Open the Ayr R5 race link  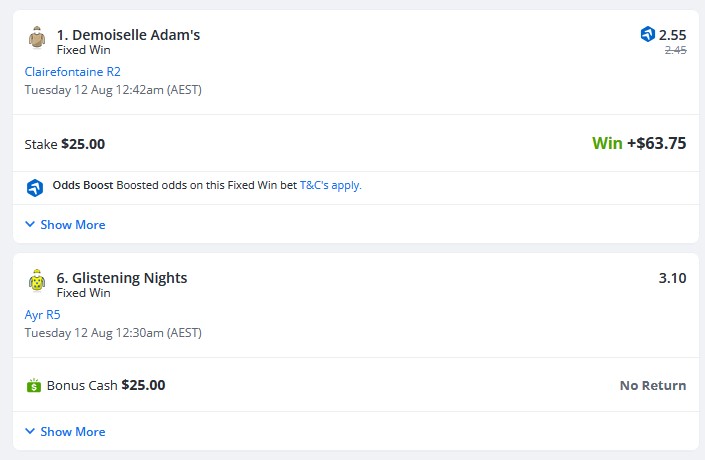point(42,314)
